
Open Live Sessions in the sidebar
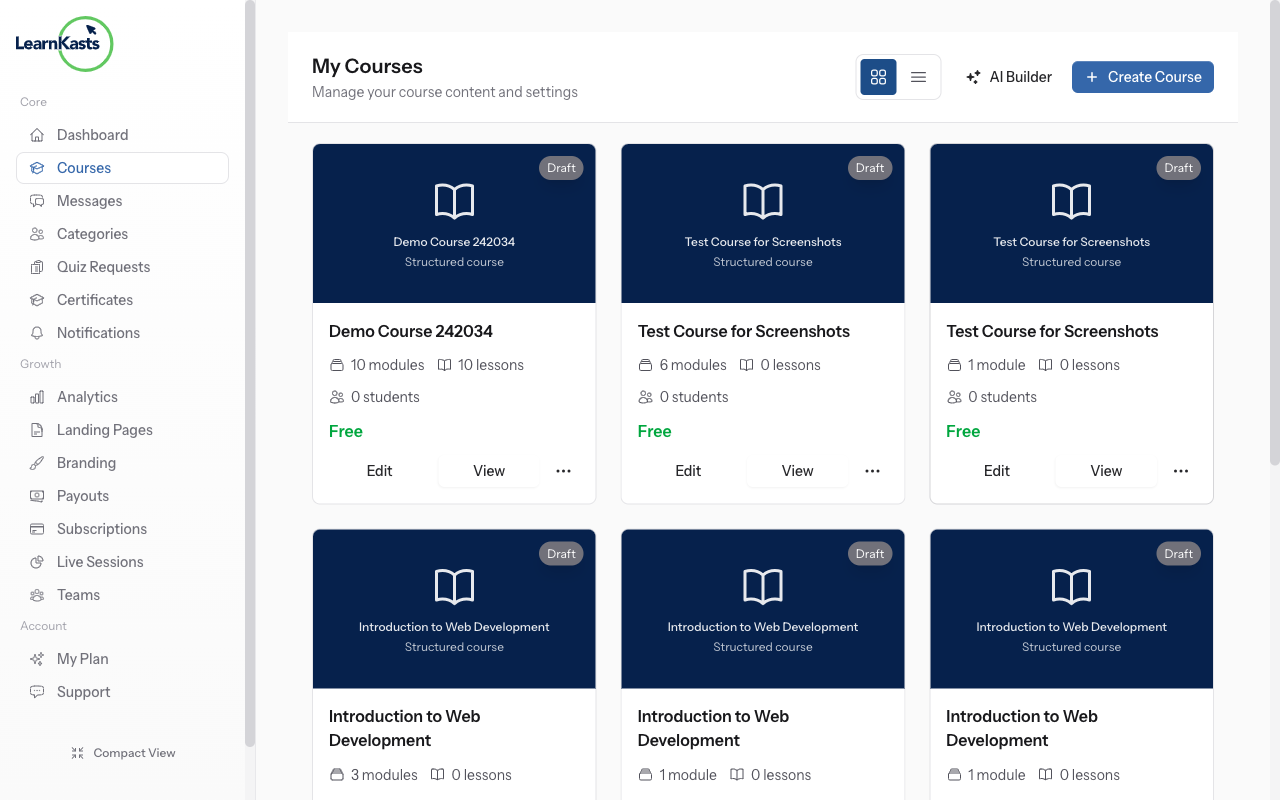[x=100, y=561]
